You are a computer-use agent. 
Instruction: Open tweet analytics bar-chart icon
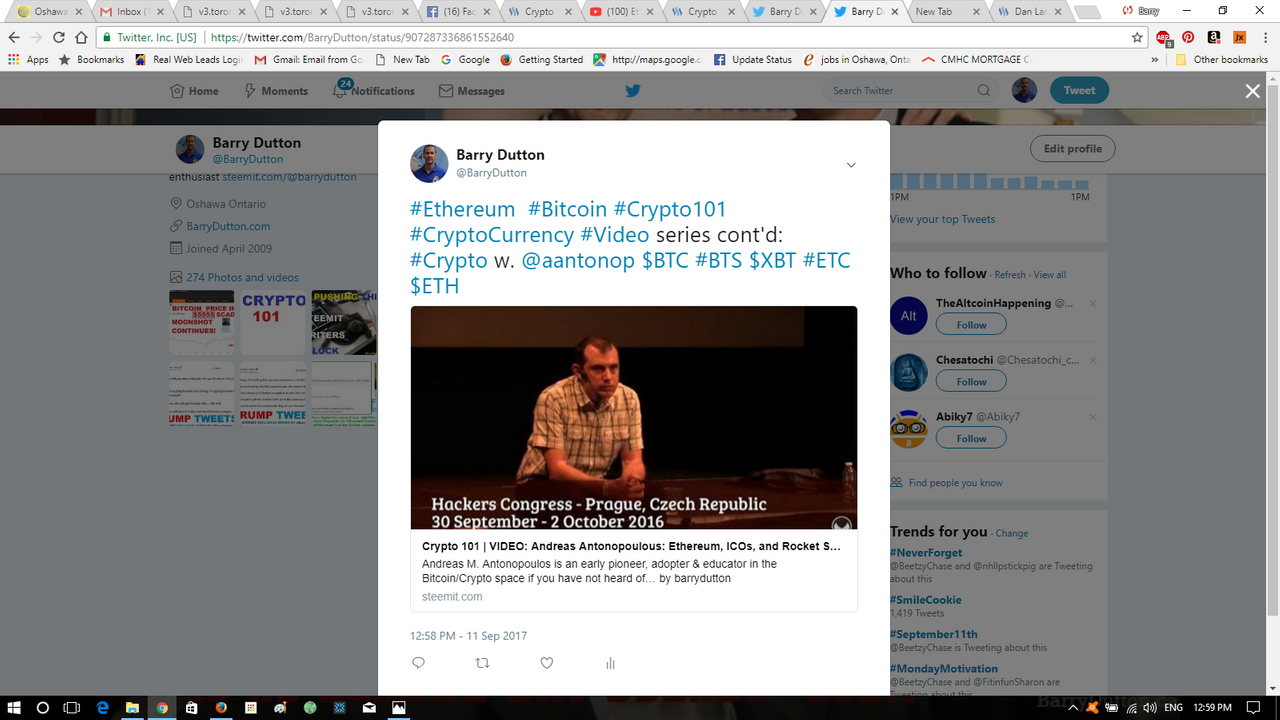(610, 663)
